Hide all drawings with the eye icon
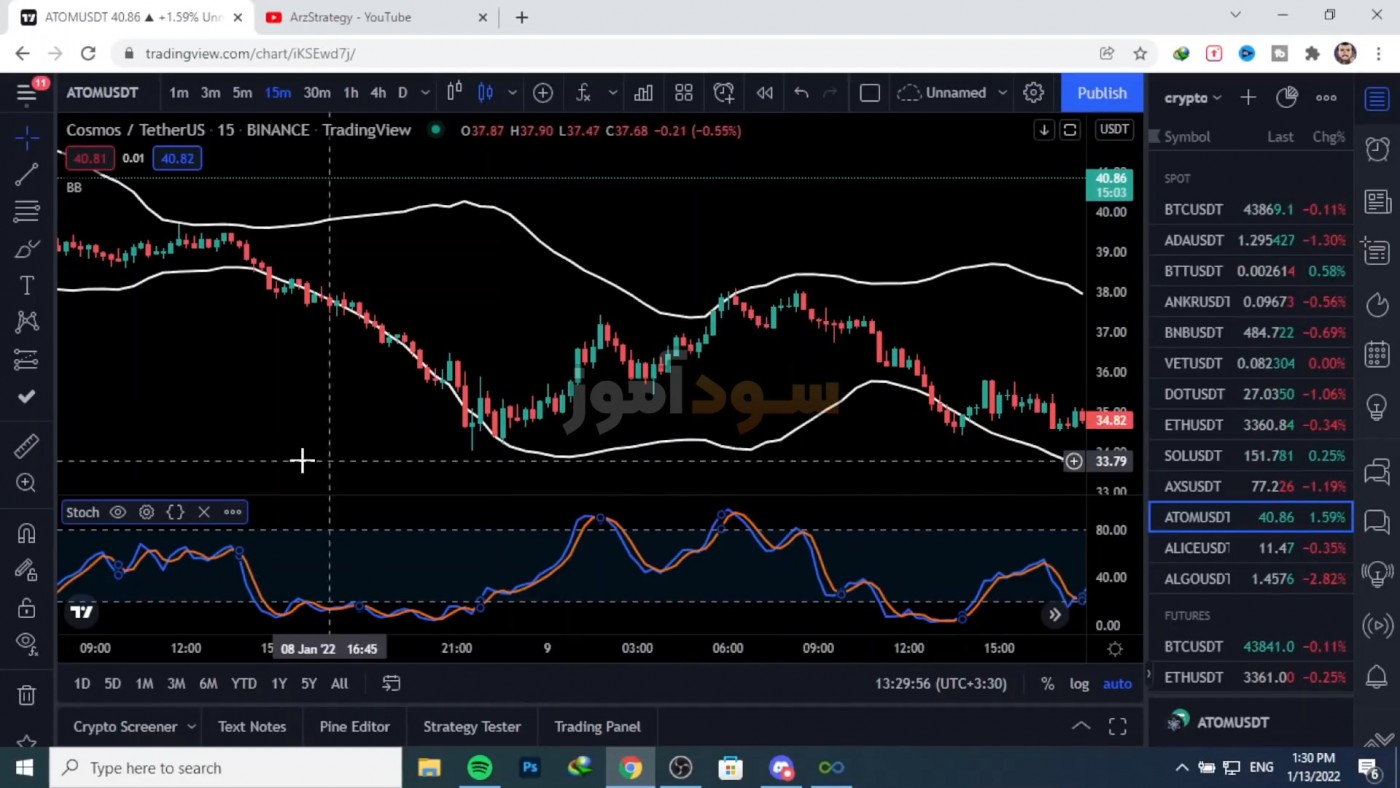The height and width of the screenshot is (788, 1400). point(27,643)
